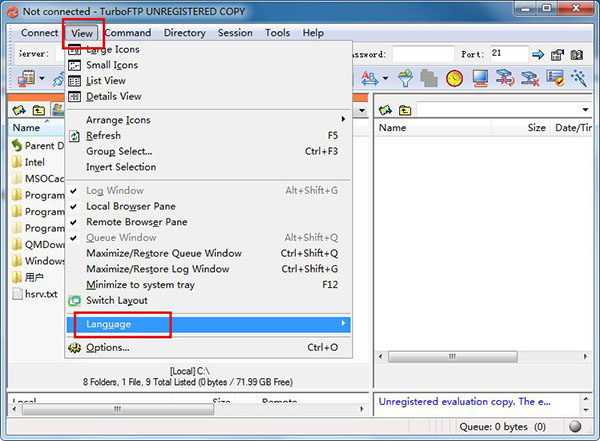Image resolution: width=600 pixels, height=441 pixels.
Task: Click the address book icon in server bar
Action: pos(577,55)
